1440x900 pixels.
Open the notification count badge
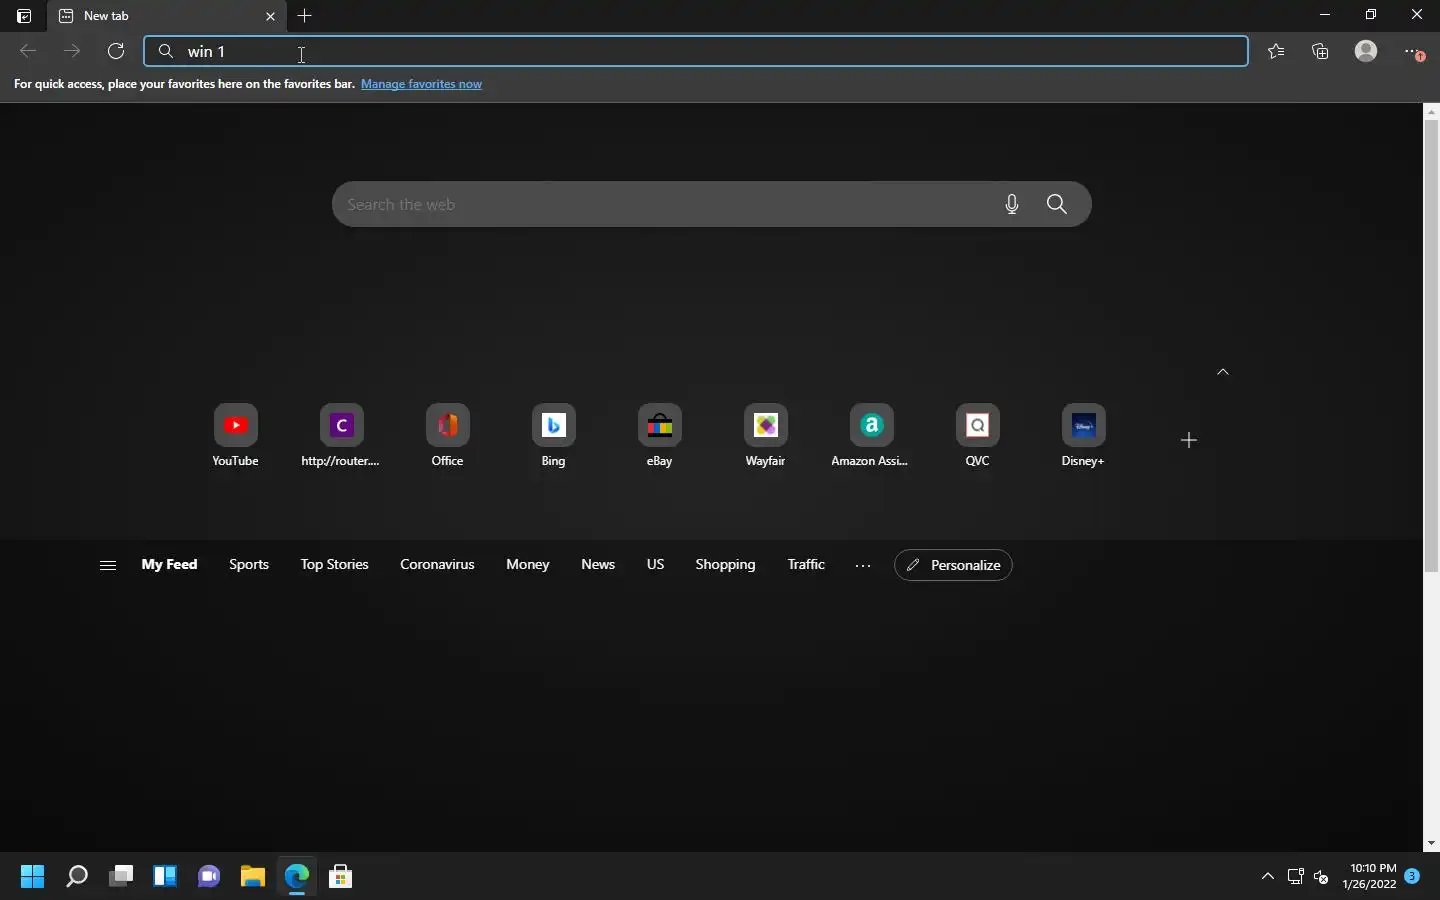point(1412,876)
